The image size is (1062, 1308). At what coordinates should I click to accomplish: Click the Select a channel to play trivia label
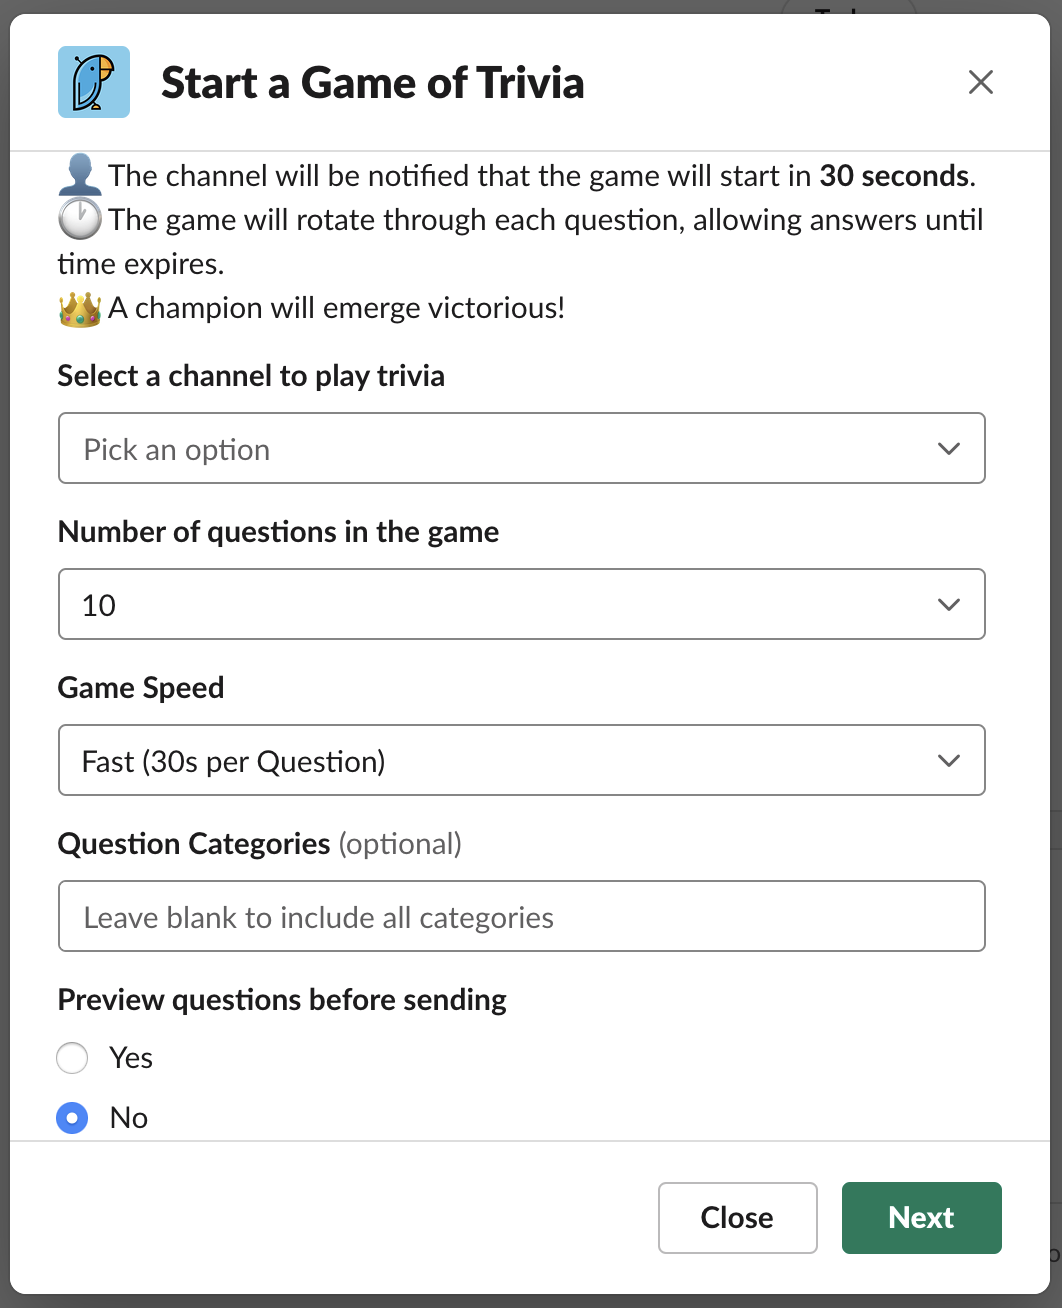coord(251,376)
